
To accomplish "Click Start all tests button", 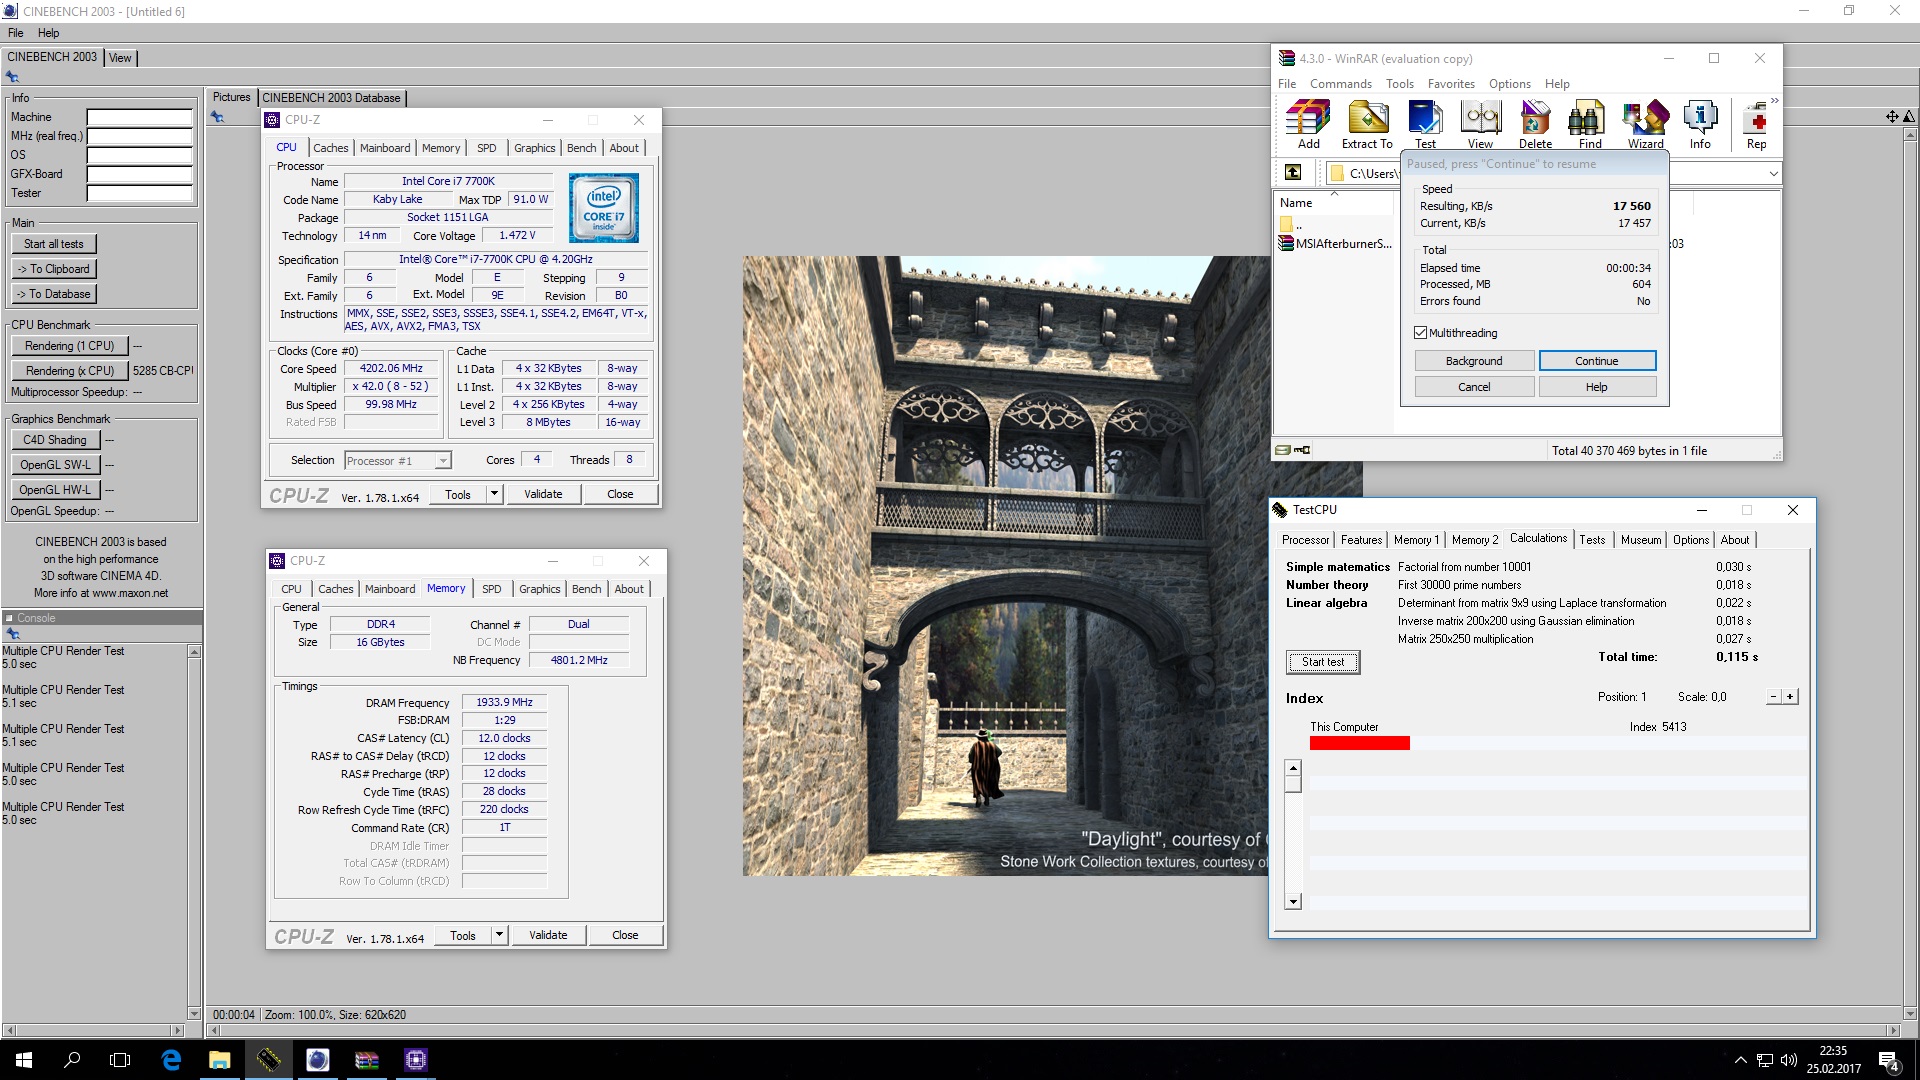I will pyautogui.click(x=54, y=244).
